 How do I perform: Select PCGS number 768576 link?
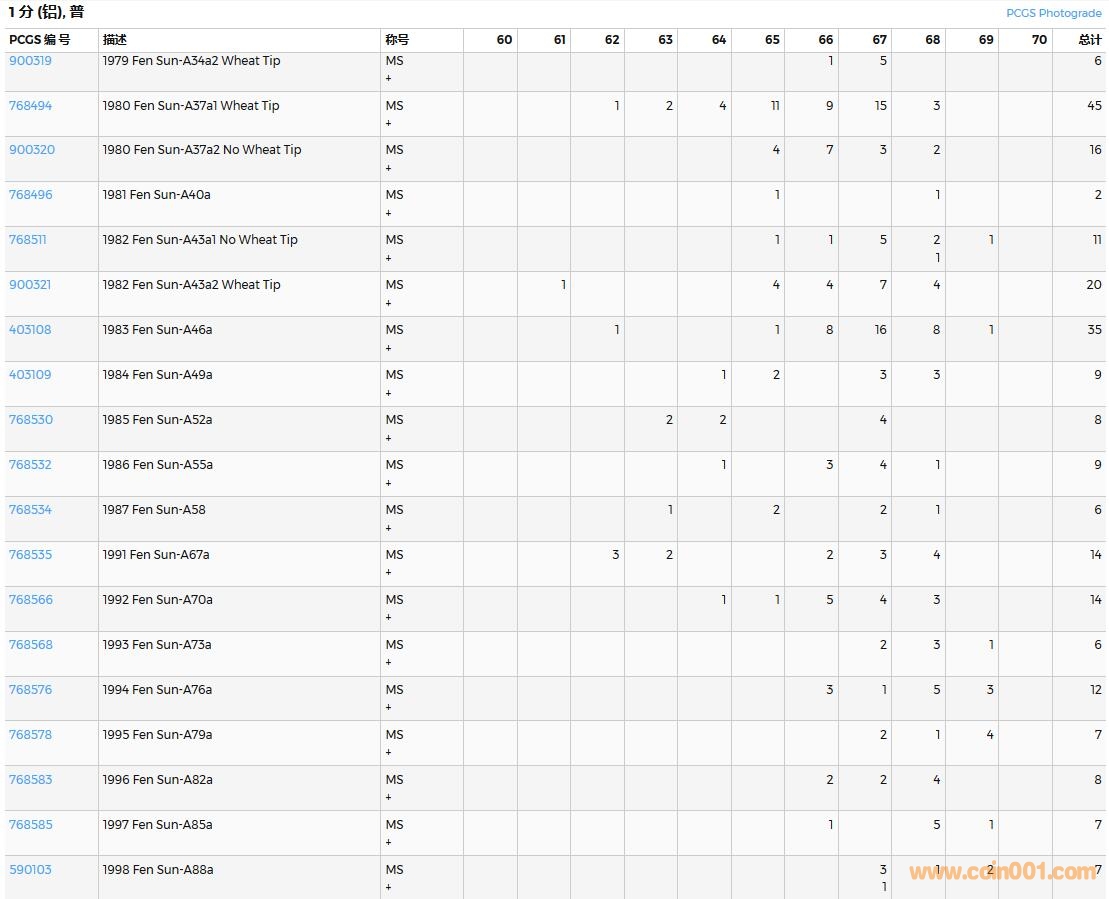tap(30, 690)
